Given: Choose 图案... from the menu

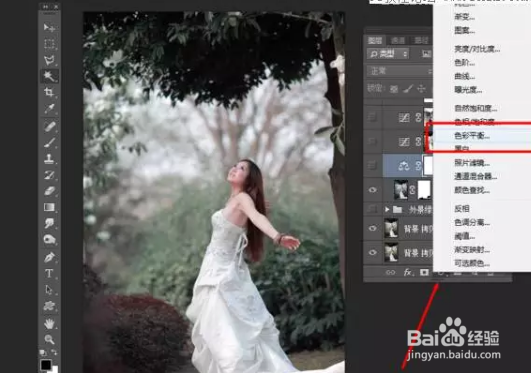Looking at the screenshot, I should coord(464,30).
